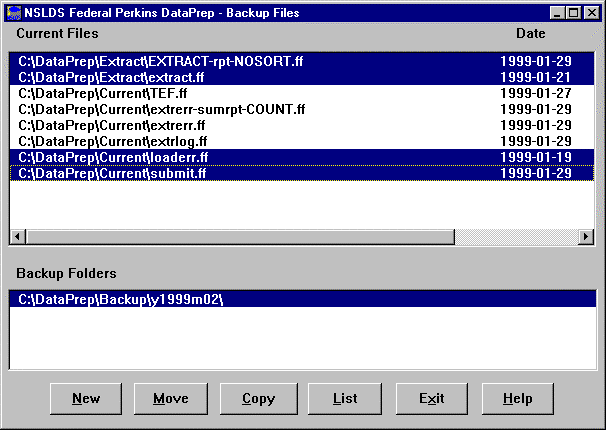Create a new backup folder with New
Screen dimensions: 606x430
[86, 399]
